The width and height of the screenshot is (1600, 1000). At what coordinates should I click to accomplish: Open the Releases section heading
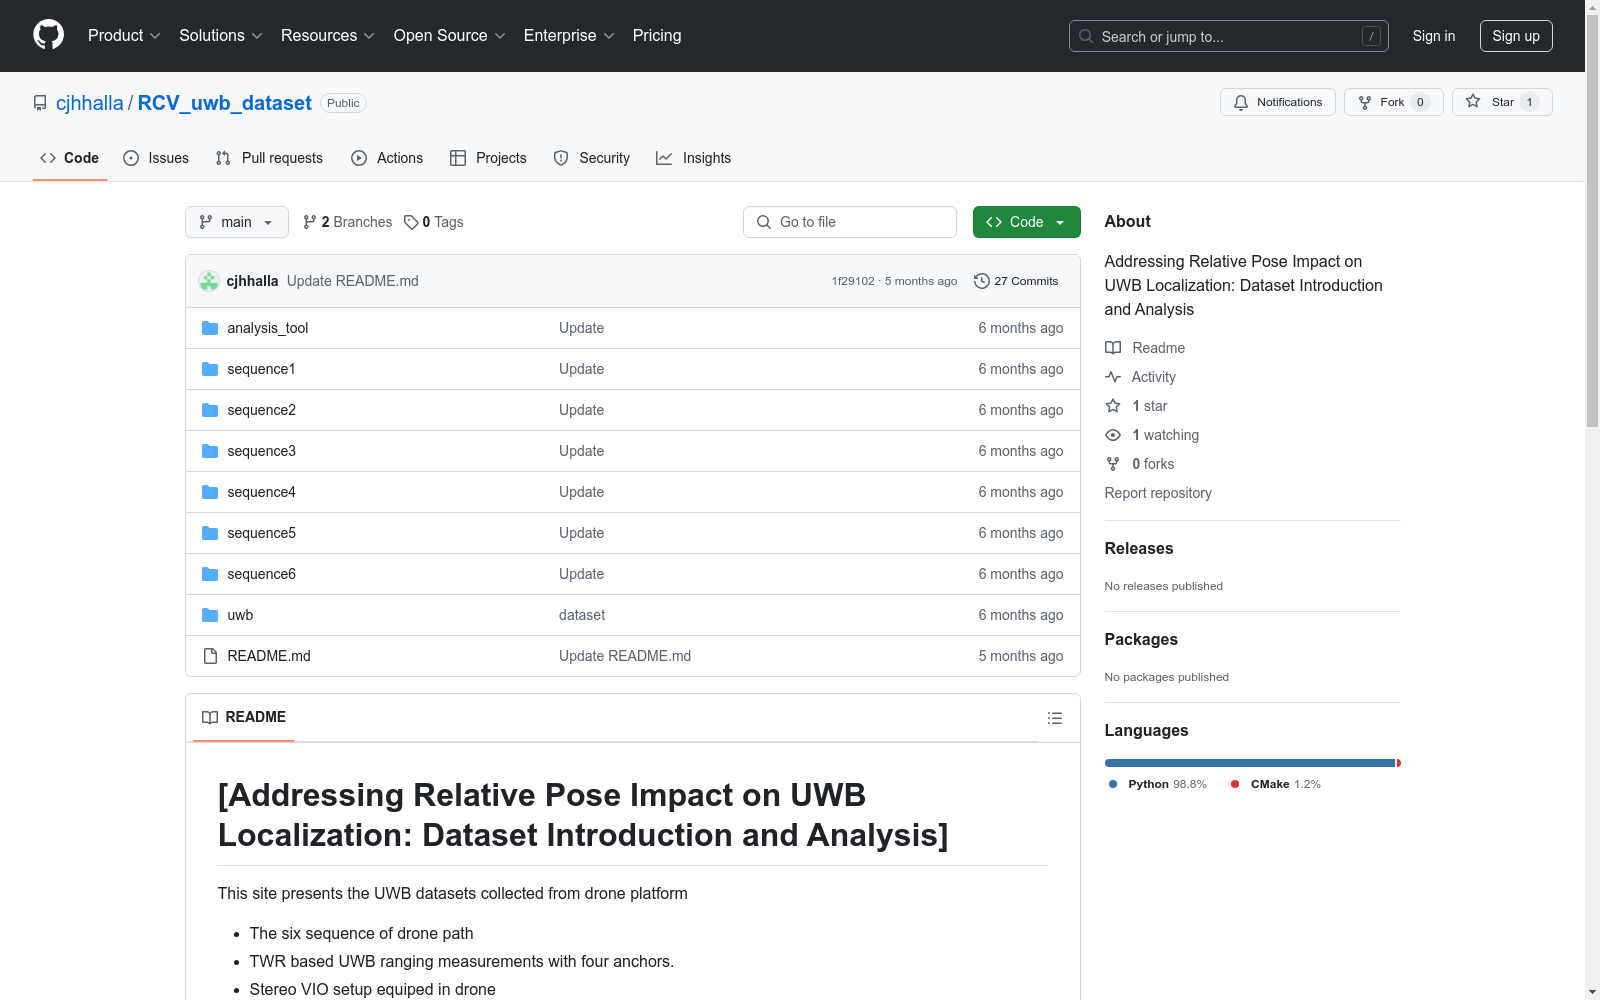(1139, 548)
